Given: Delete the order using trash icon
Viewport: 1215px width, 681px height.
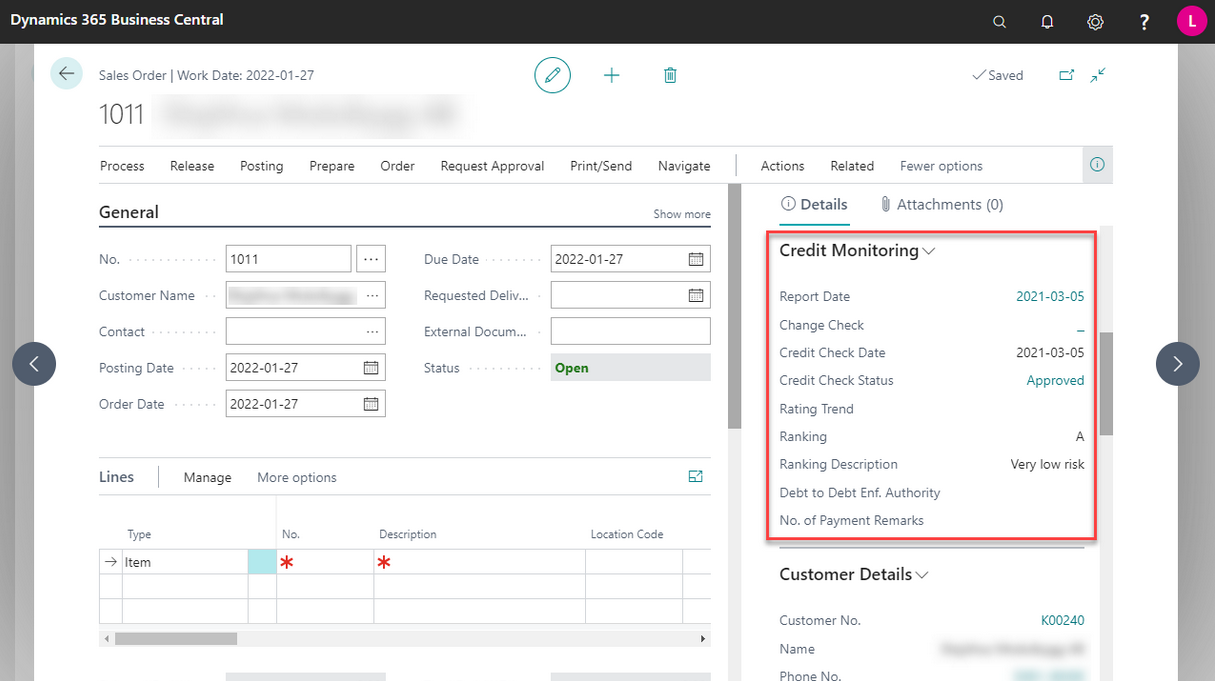Looking at the screenshot, I should click(x=670, y=75).
